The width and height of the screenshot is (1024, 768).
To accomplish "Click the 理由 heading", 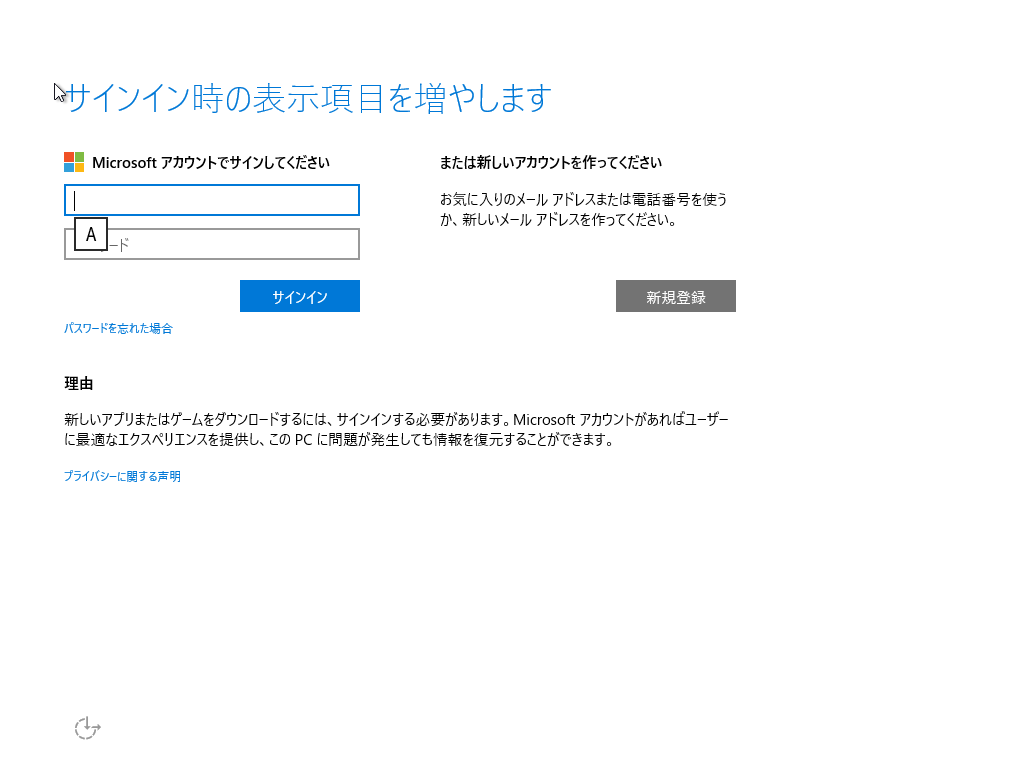I will pyautogui.click(x=79, y=383).
